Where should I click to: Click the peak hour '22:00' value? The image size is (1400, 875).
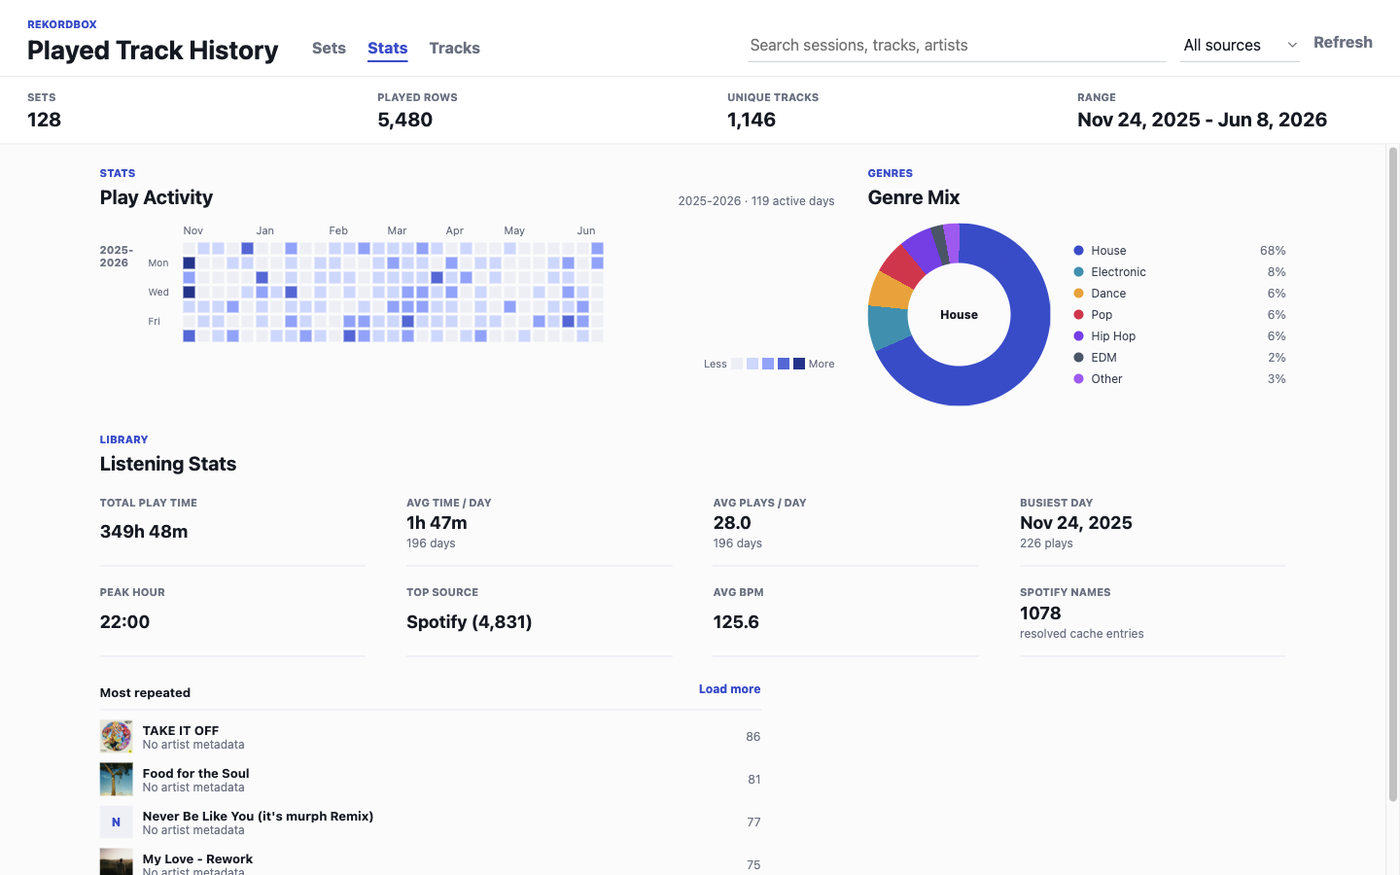click(125, 622)
